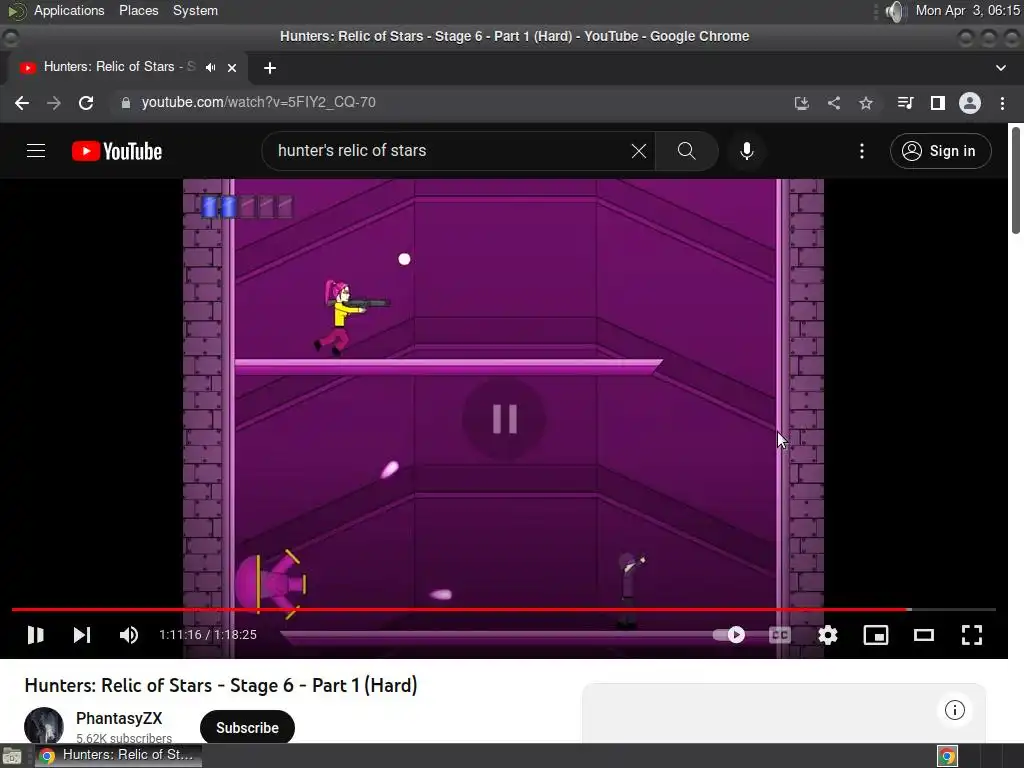Open Chrome profile avatar

pyautogui.click(x=970, y=103)
